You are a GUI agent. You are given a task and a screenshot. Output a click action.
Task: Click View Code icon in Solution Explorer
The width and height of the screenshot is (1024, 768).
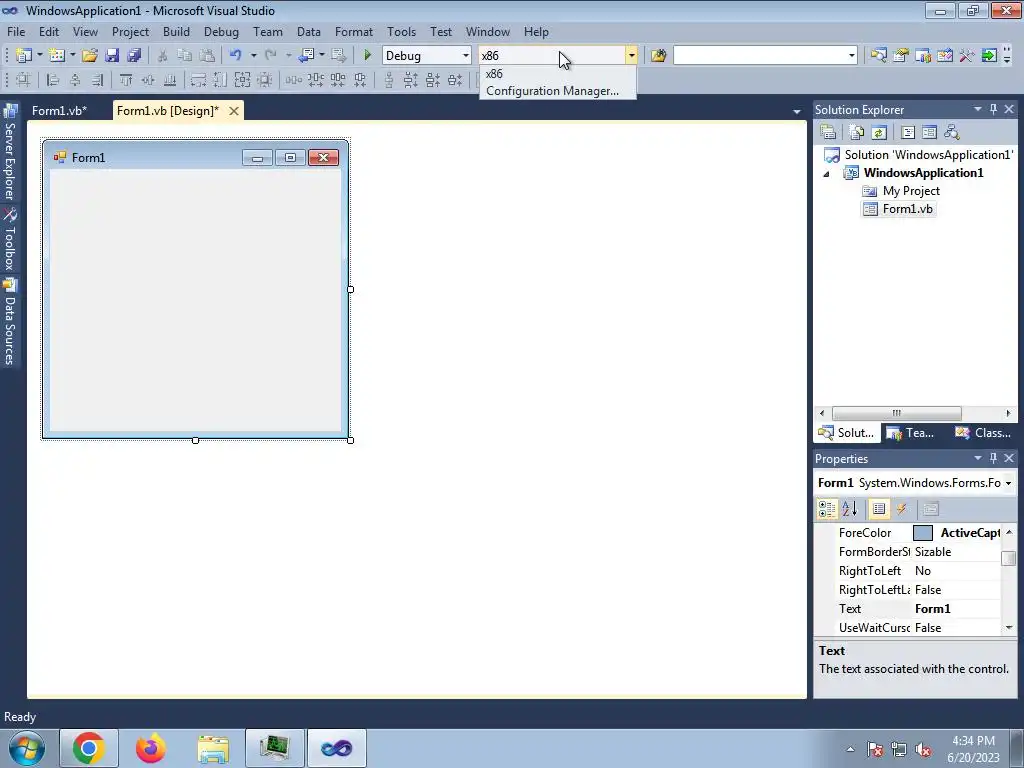(x=908, y=133)
